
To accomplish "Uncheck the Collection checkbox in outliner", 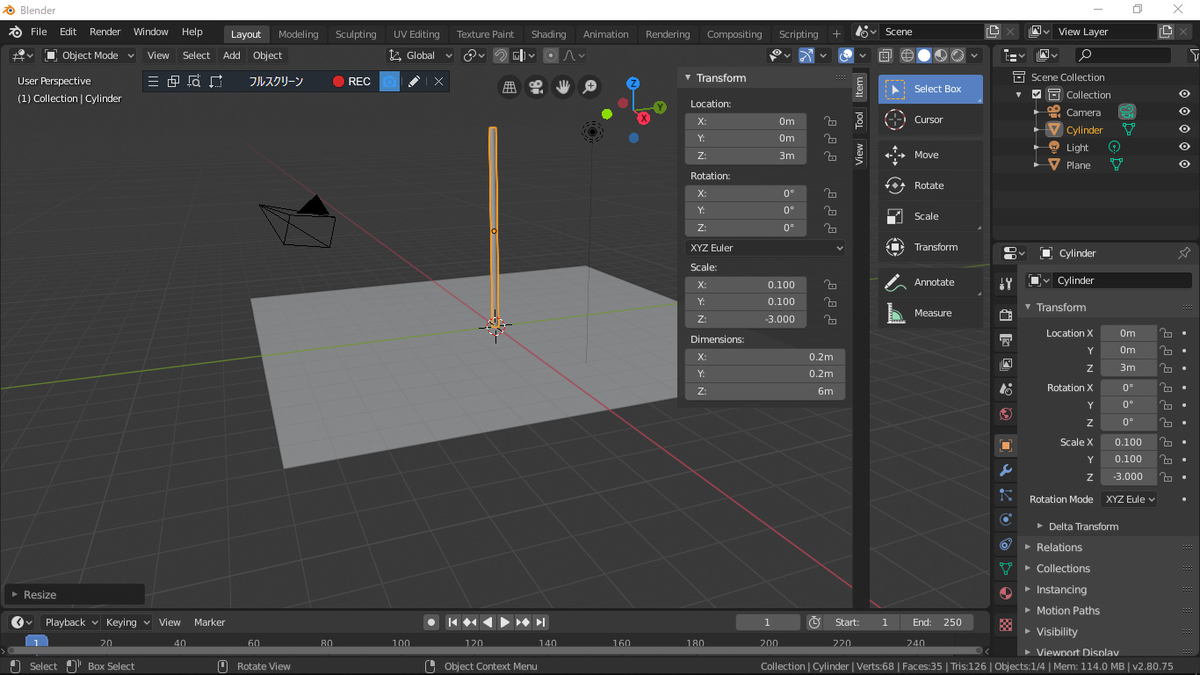I will tap(1036, 95).
